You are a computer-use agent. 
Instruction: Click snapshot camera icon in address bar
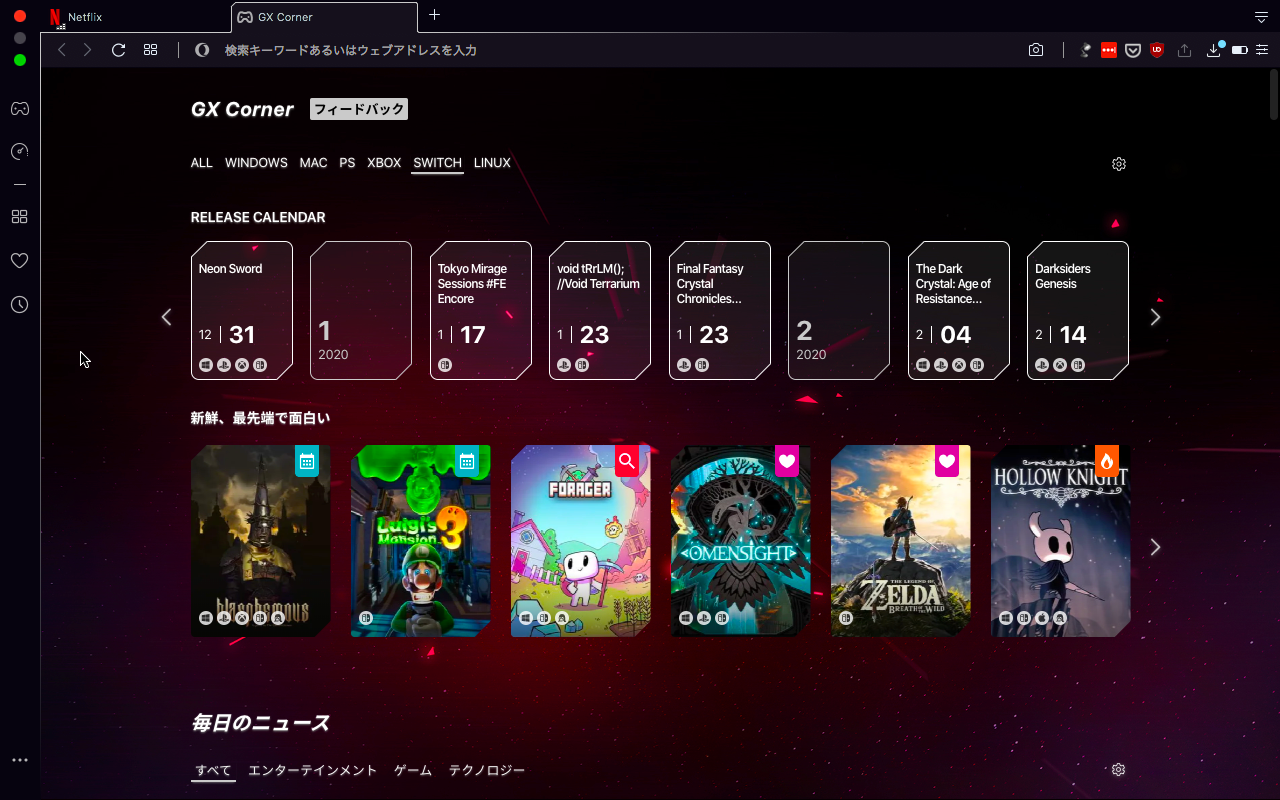1036,50
